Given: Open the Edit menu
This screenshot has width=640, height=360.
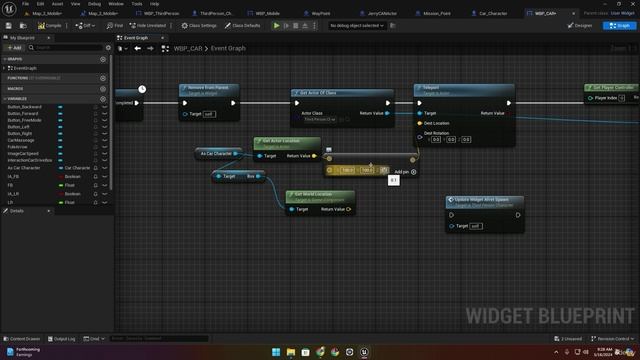Looking at the screenshot, I should (x=40, y=4).
